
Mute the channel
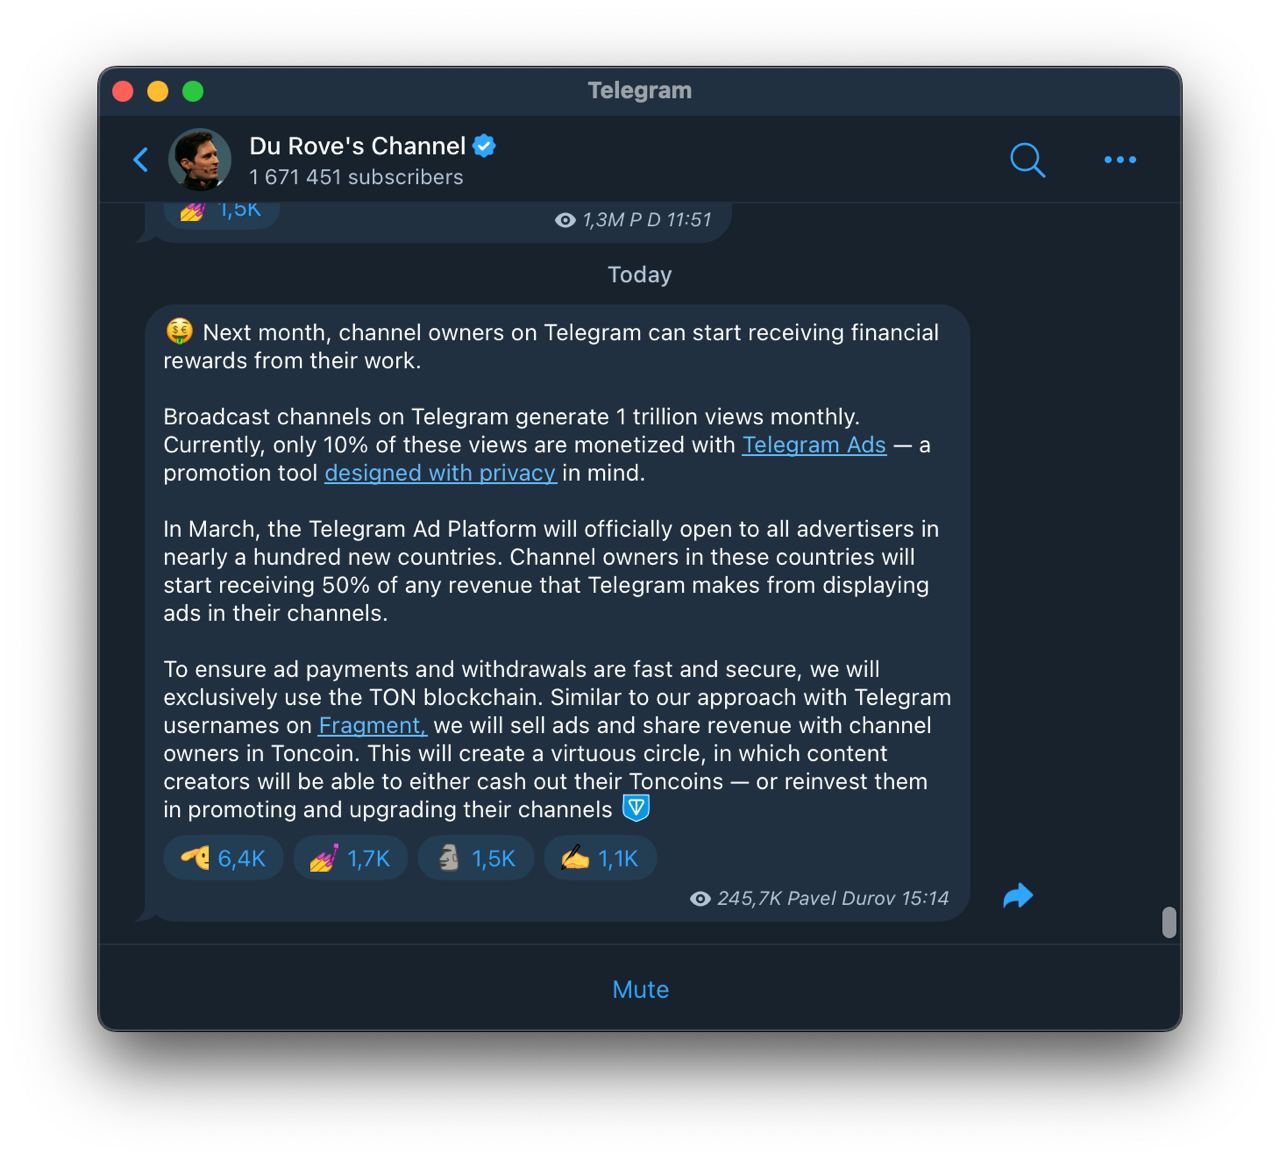640,989
